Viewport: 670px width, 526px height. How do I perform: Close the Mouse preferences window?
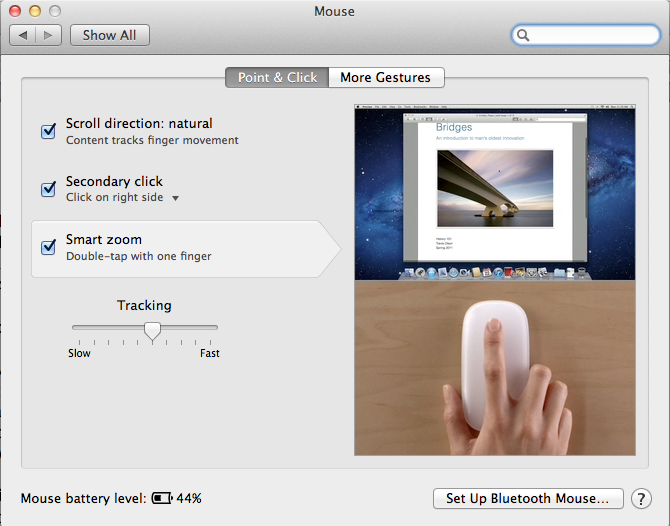pos(15,11)
